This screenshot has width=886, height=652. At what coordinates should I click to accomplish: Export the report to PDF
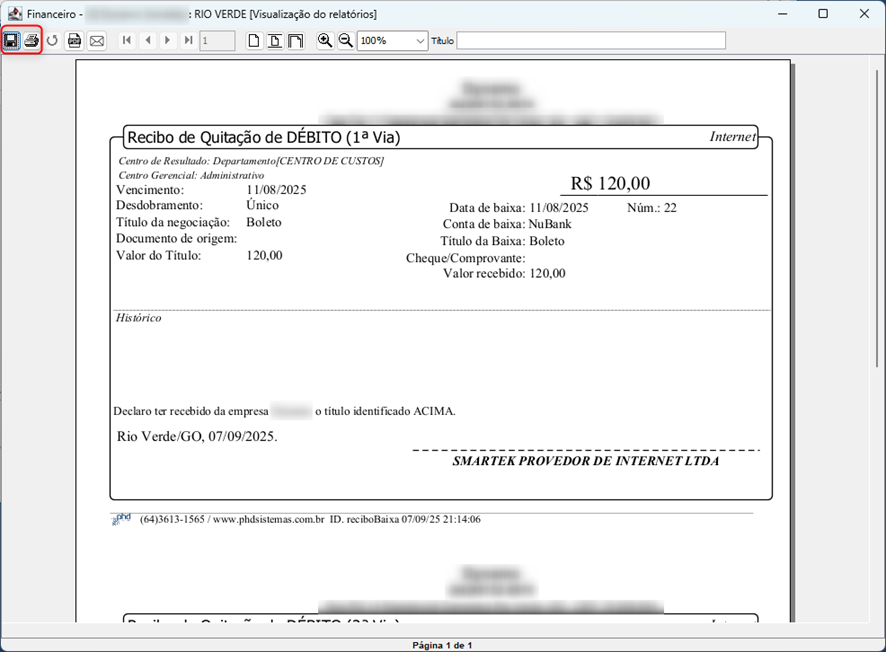[x=74, y=41]
